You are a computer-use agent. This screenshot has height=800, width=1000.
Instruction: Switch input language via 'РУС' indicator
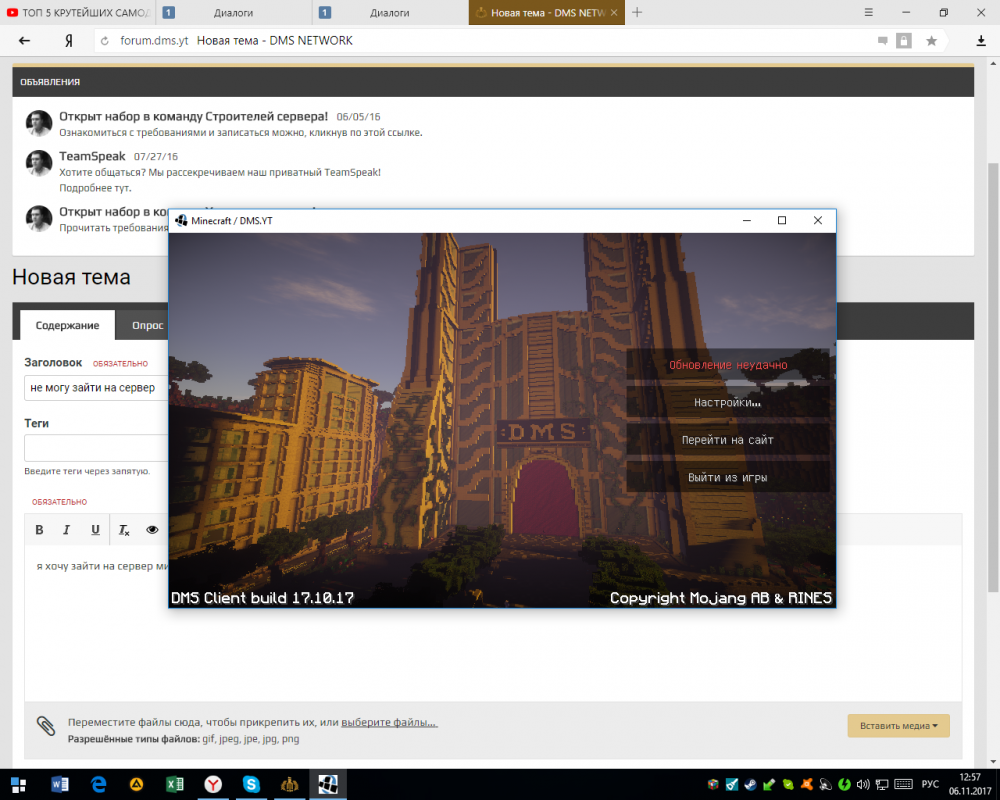pos(929,784)
